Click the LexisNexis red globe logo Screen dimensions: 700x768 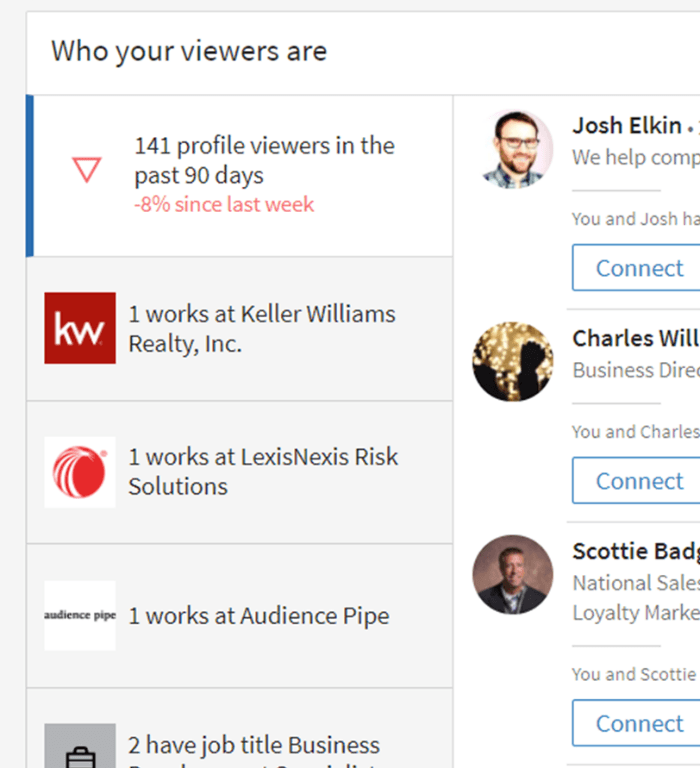tap(80, 472)
